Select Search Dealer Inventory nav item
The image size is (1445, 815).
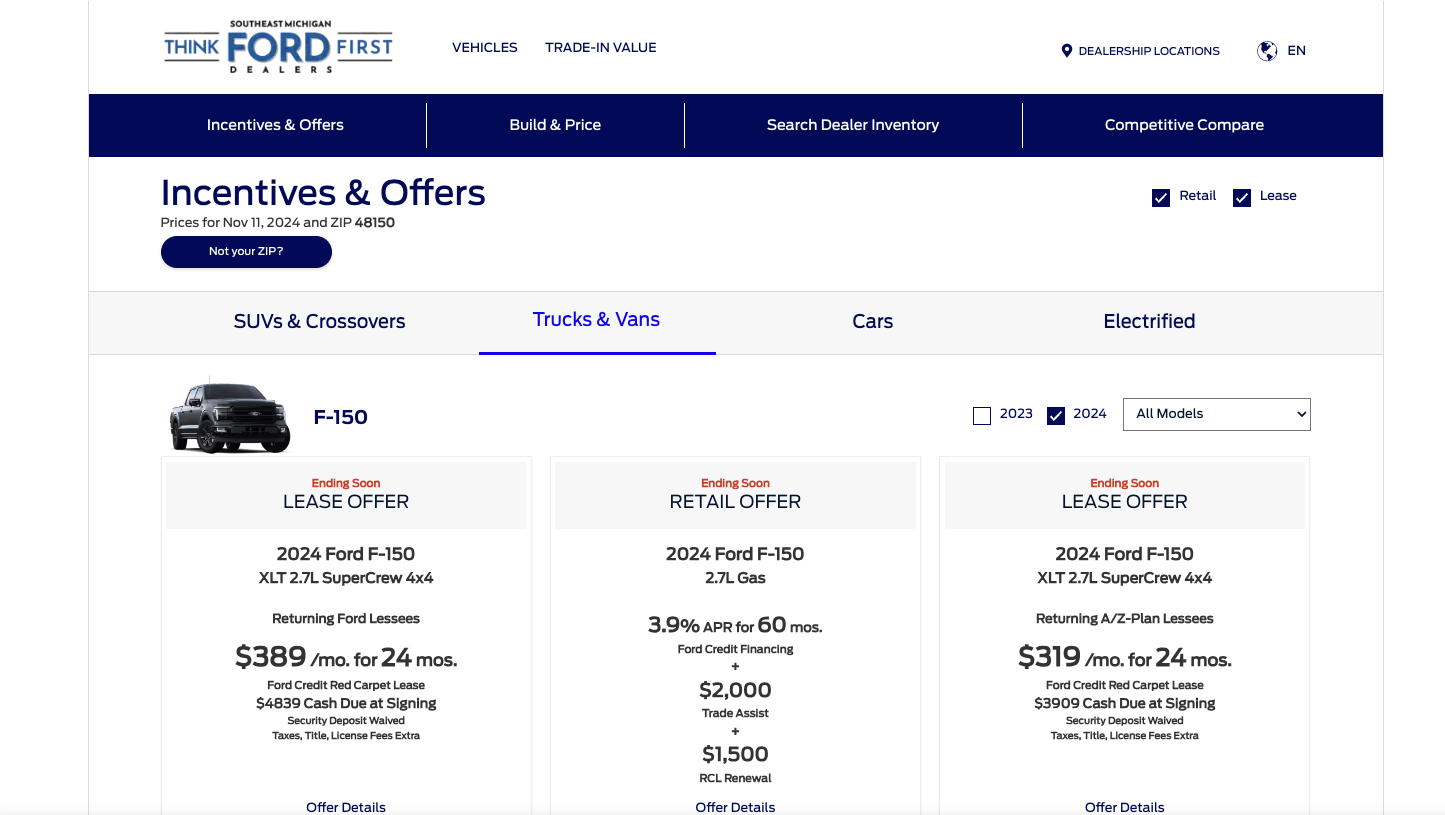853,125
